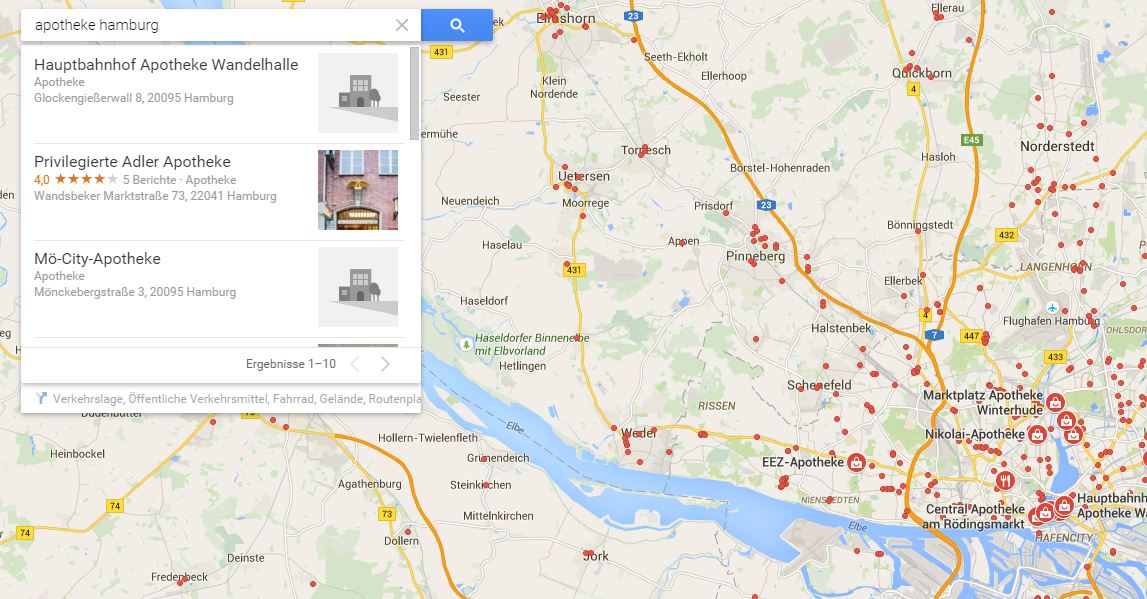Click the blue search magnifier button
This screenshot has height=599, width=1147.
click(x=457, y=26)
